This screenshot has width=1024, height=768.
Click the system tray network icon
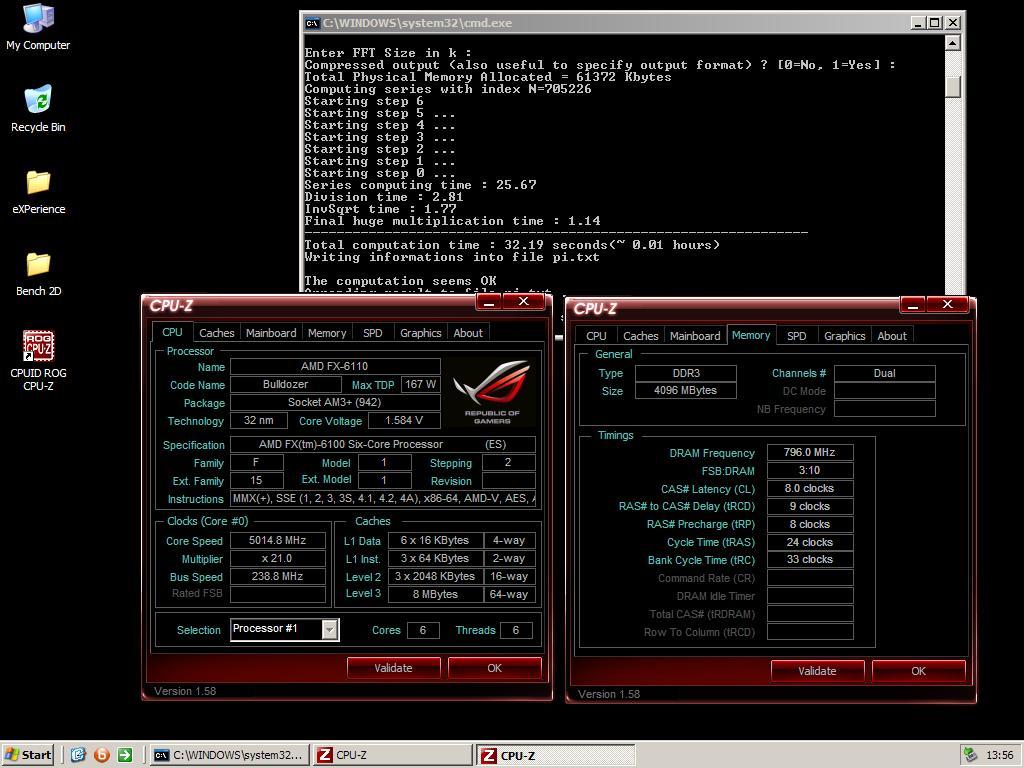[x=970, y=755]
